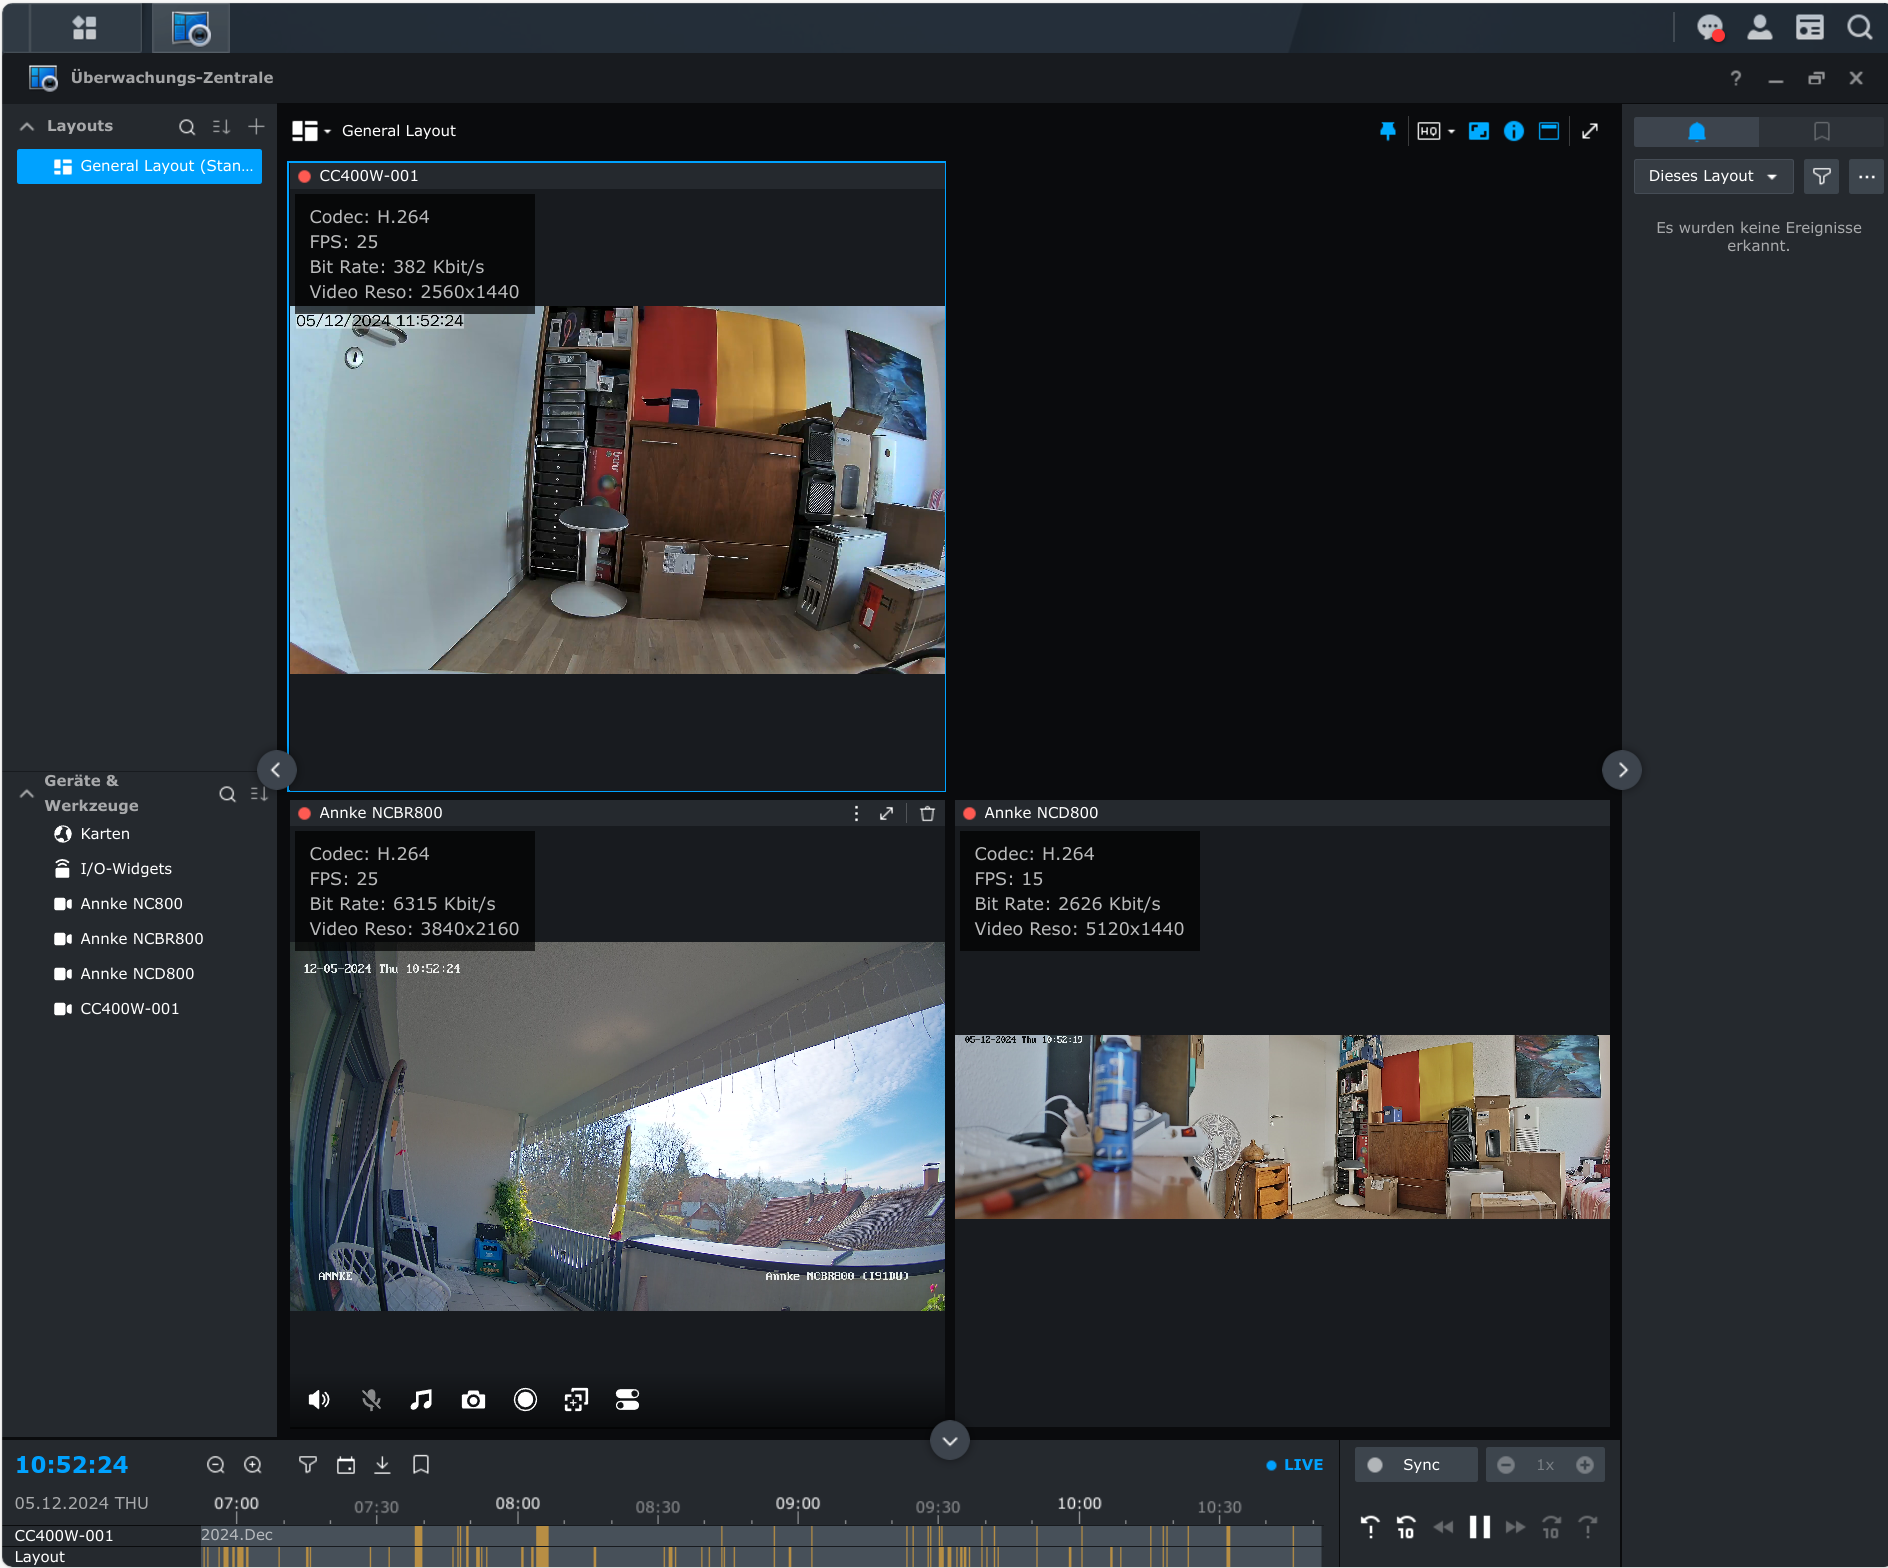
Task: Pause the playback
Action: pos(1479,1527)
